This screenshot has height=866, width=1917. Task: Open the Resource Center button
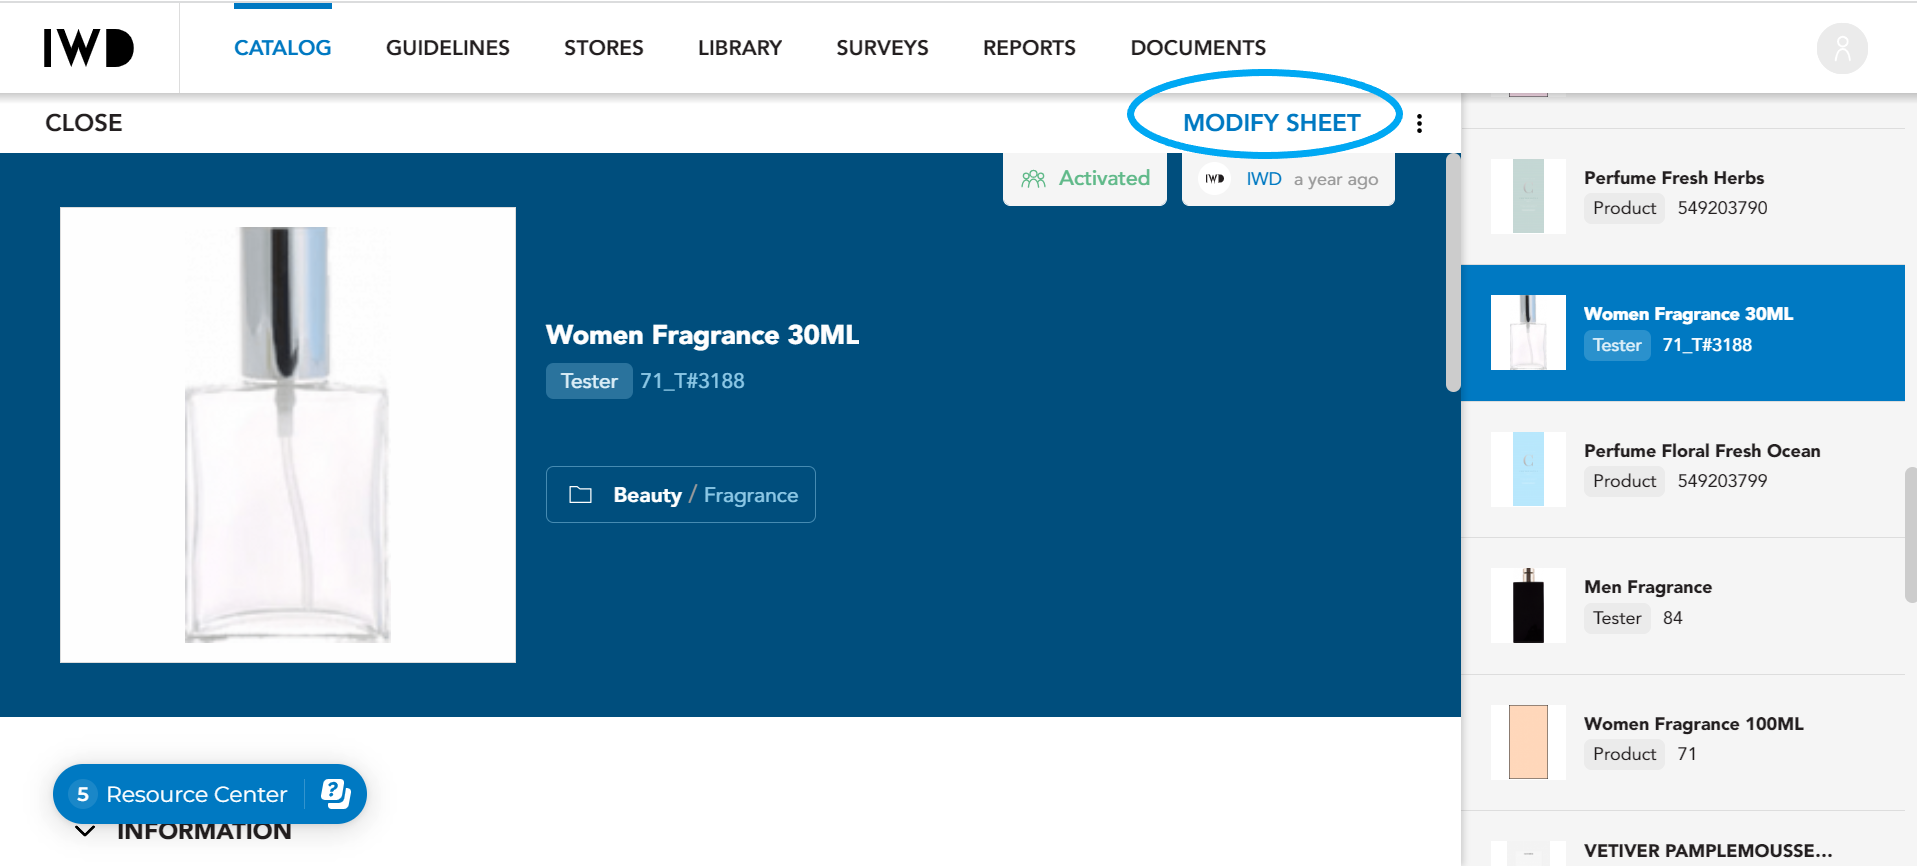tap(210, 794)
